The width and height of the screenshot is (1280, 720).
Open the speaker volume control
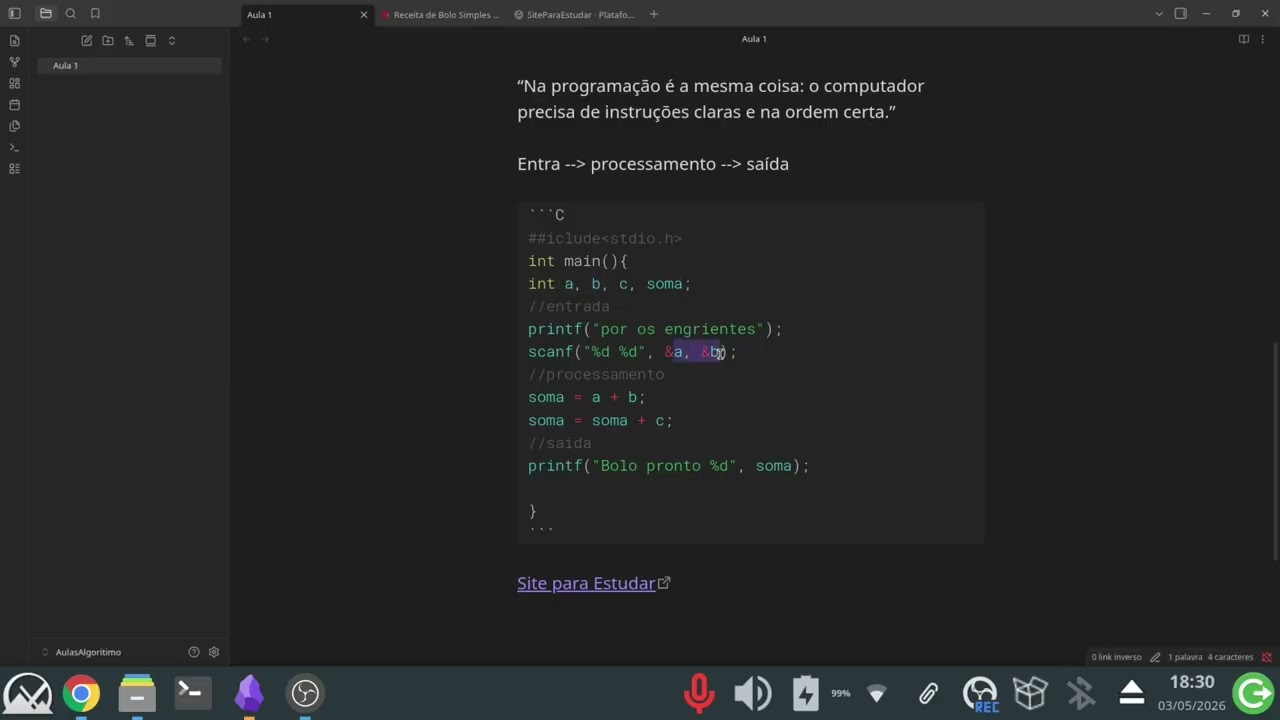click(752, 693)
